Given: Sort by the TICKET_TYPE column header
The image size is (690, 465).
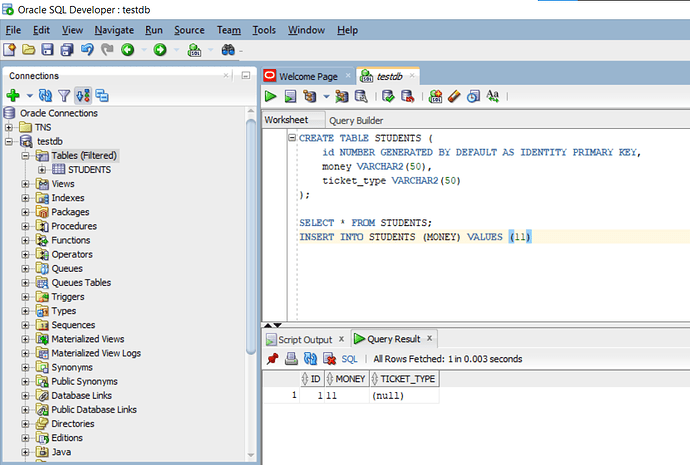Looking at the screenshot, I should point(404,379).
